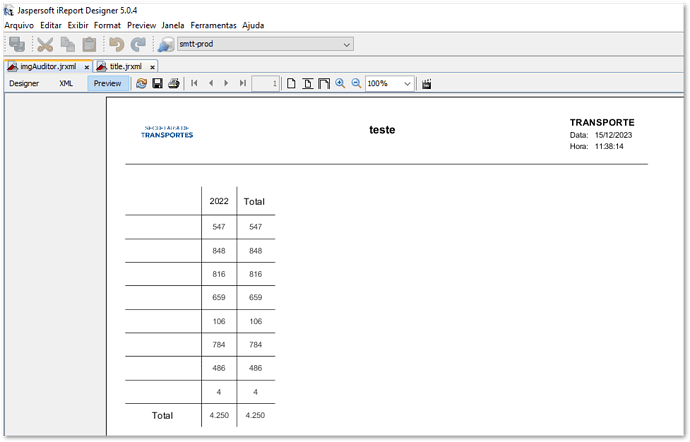Click the Save All toolbar icon
The width and height of the screenshot is (690, 442).
[x=17, y=44]
